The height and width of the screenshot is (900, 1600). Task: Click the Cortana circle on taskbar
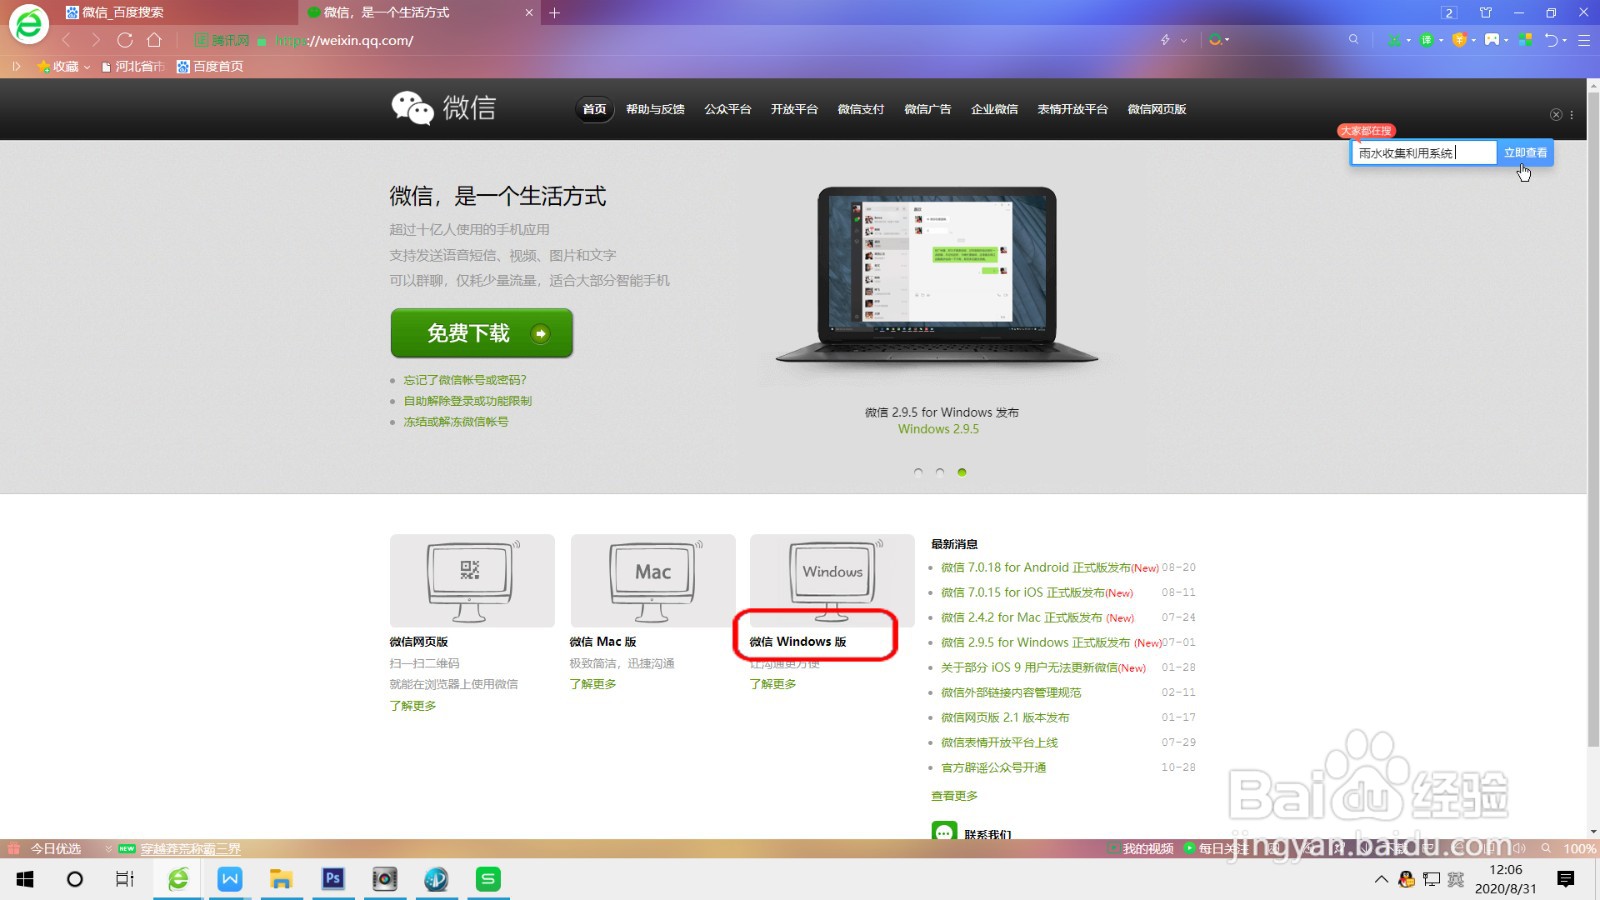(x=75, y=879)
